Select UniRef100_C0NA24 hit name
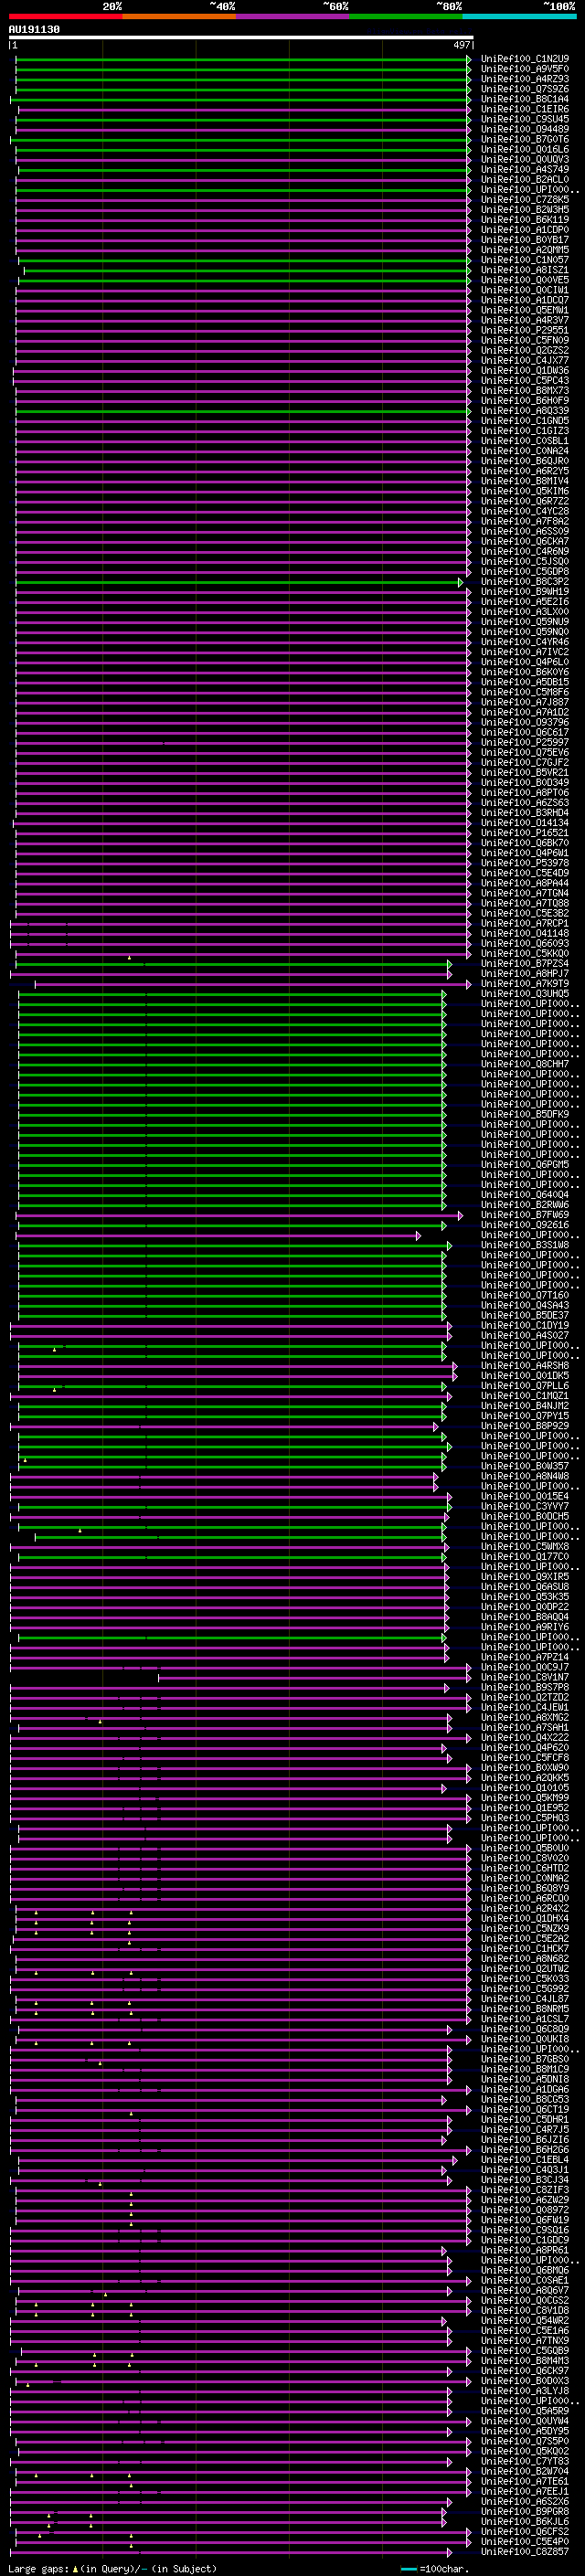 point(525,451)
